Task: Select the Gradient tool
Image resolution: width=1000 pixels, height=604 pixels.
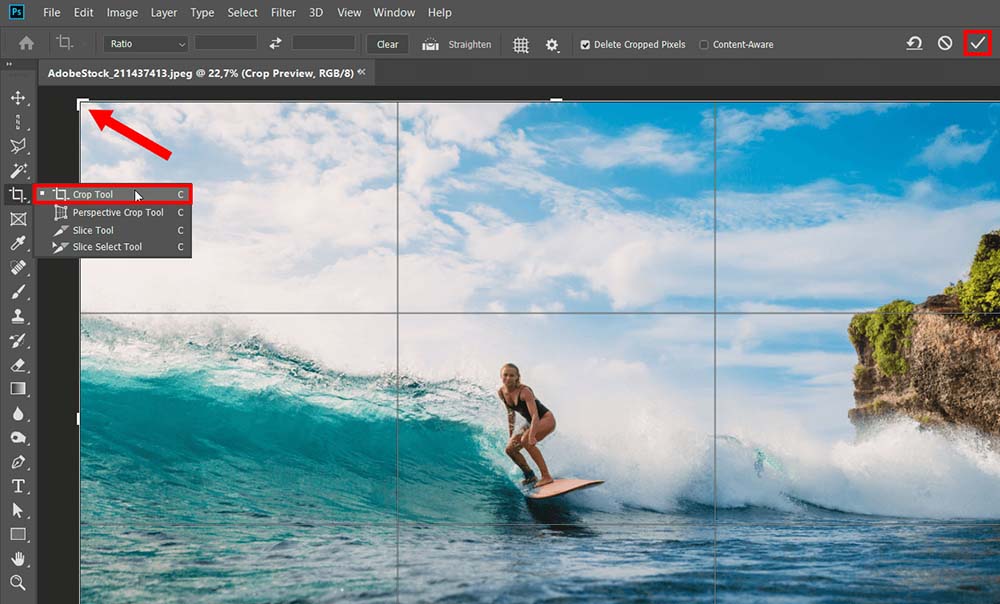Action: [18, 389]
